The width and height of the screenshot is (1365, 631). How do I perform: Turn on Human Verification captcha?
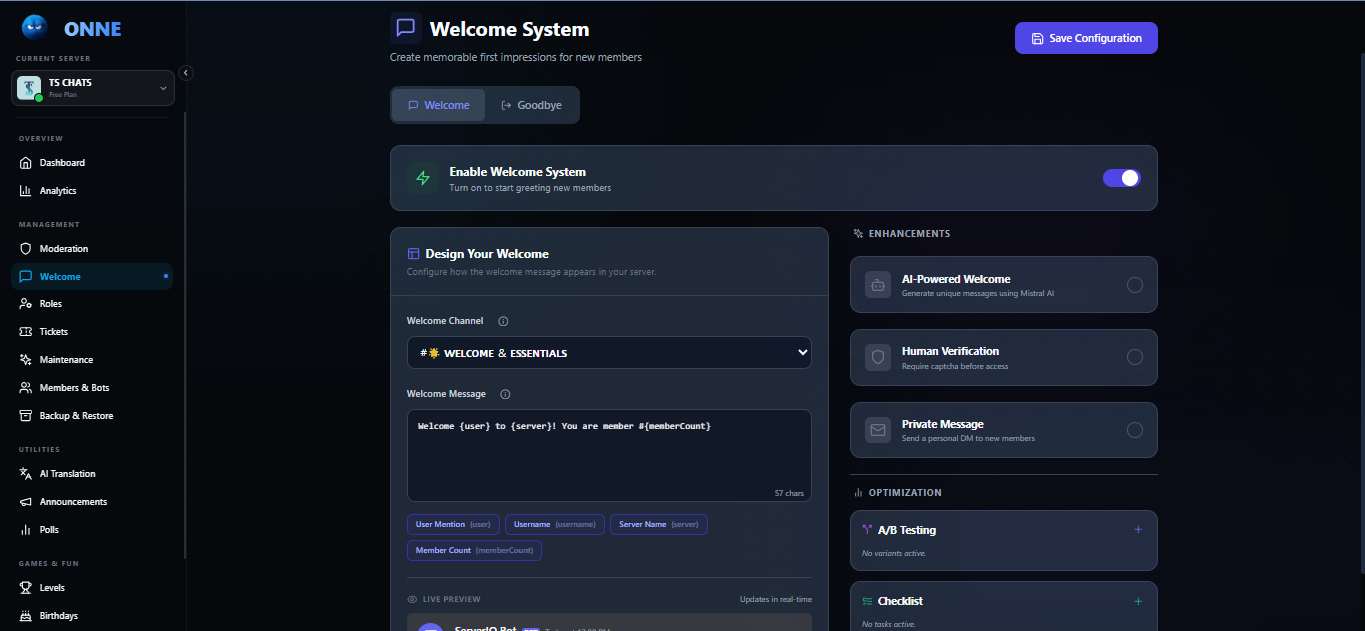[x=1135, y=357]
